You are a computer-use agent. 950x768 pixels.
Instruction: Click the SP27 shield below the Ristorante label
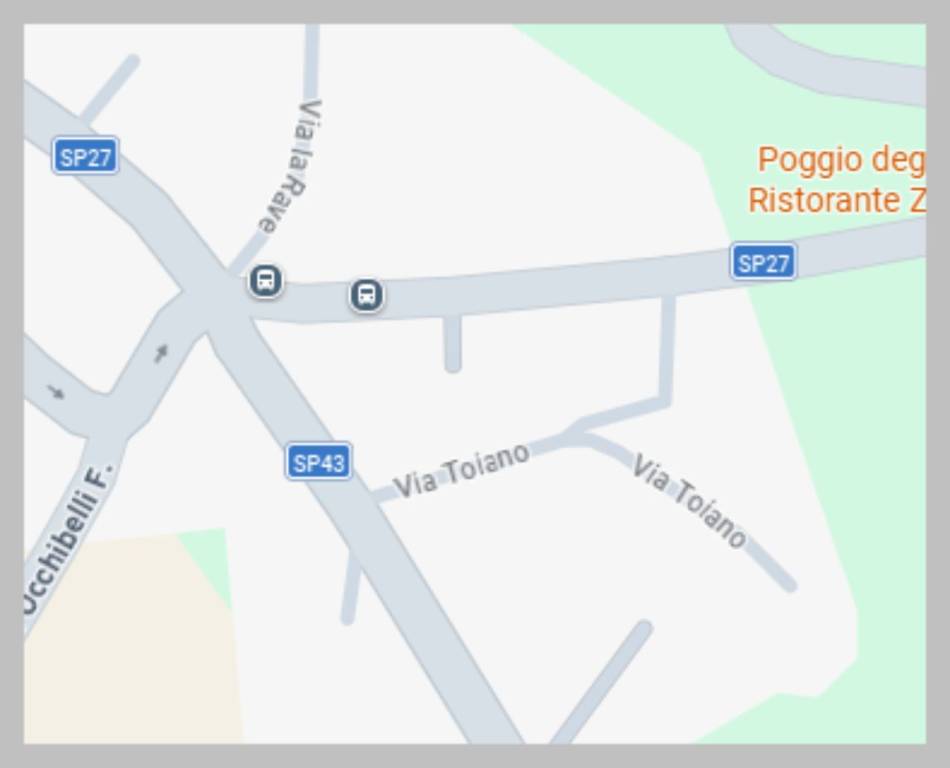pyautogui.click(x=763, y=262)
